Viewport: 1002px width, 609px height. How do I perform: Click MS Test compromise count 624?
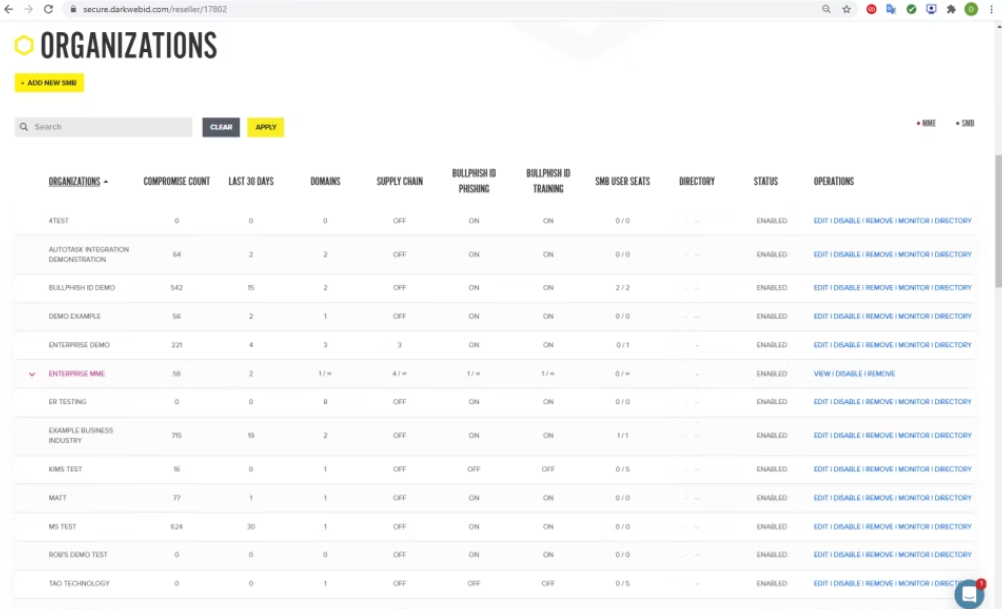click(x=176, y=527)
